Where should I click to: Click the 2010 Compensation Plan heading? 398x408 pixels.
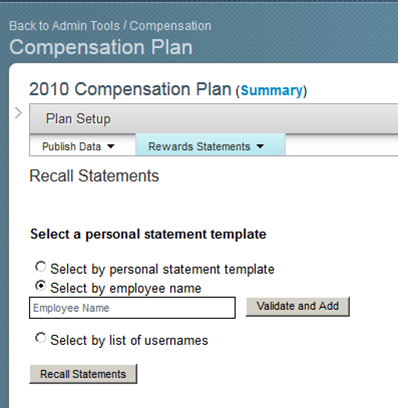(x=130, y=89)
